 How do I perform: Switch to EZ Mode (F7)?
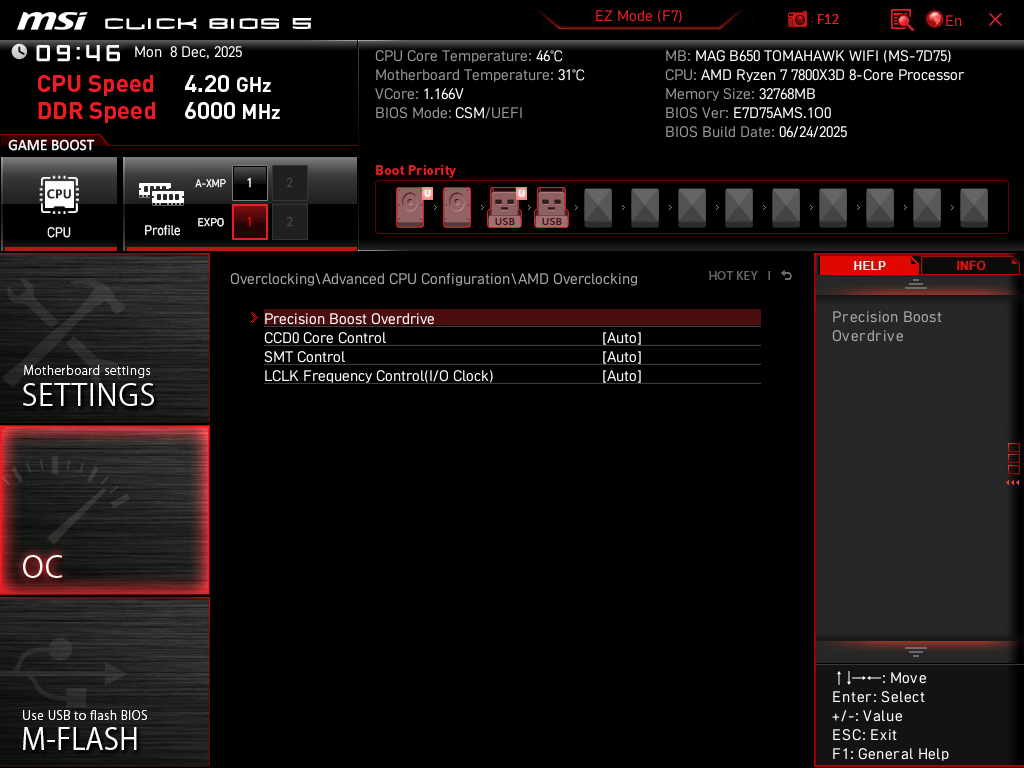point(638,16)
